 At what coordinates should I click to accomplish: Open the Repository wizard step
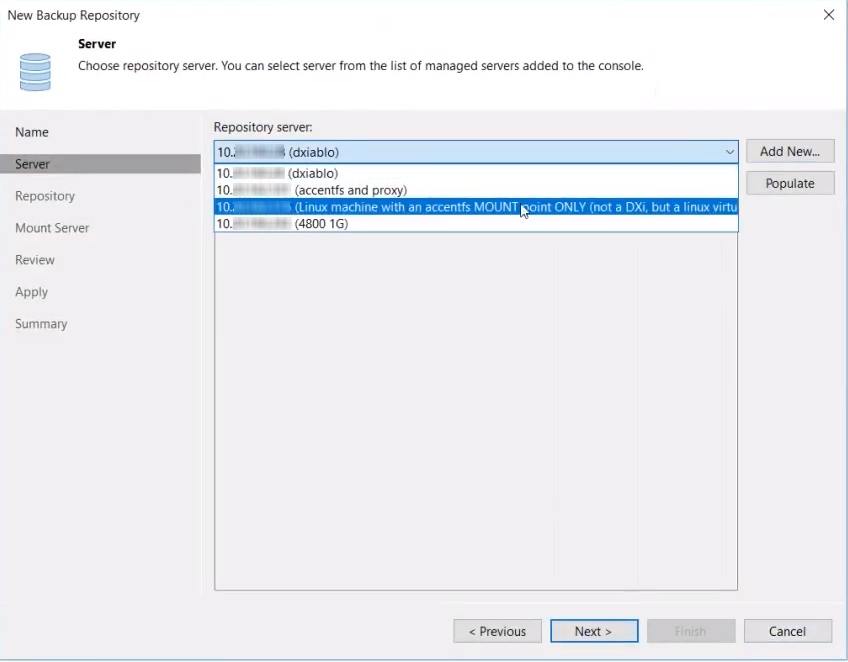pyautogui.click(x=45, y=196)
